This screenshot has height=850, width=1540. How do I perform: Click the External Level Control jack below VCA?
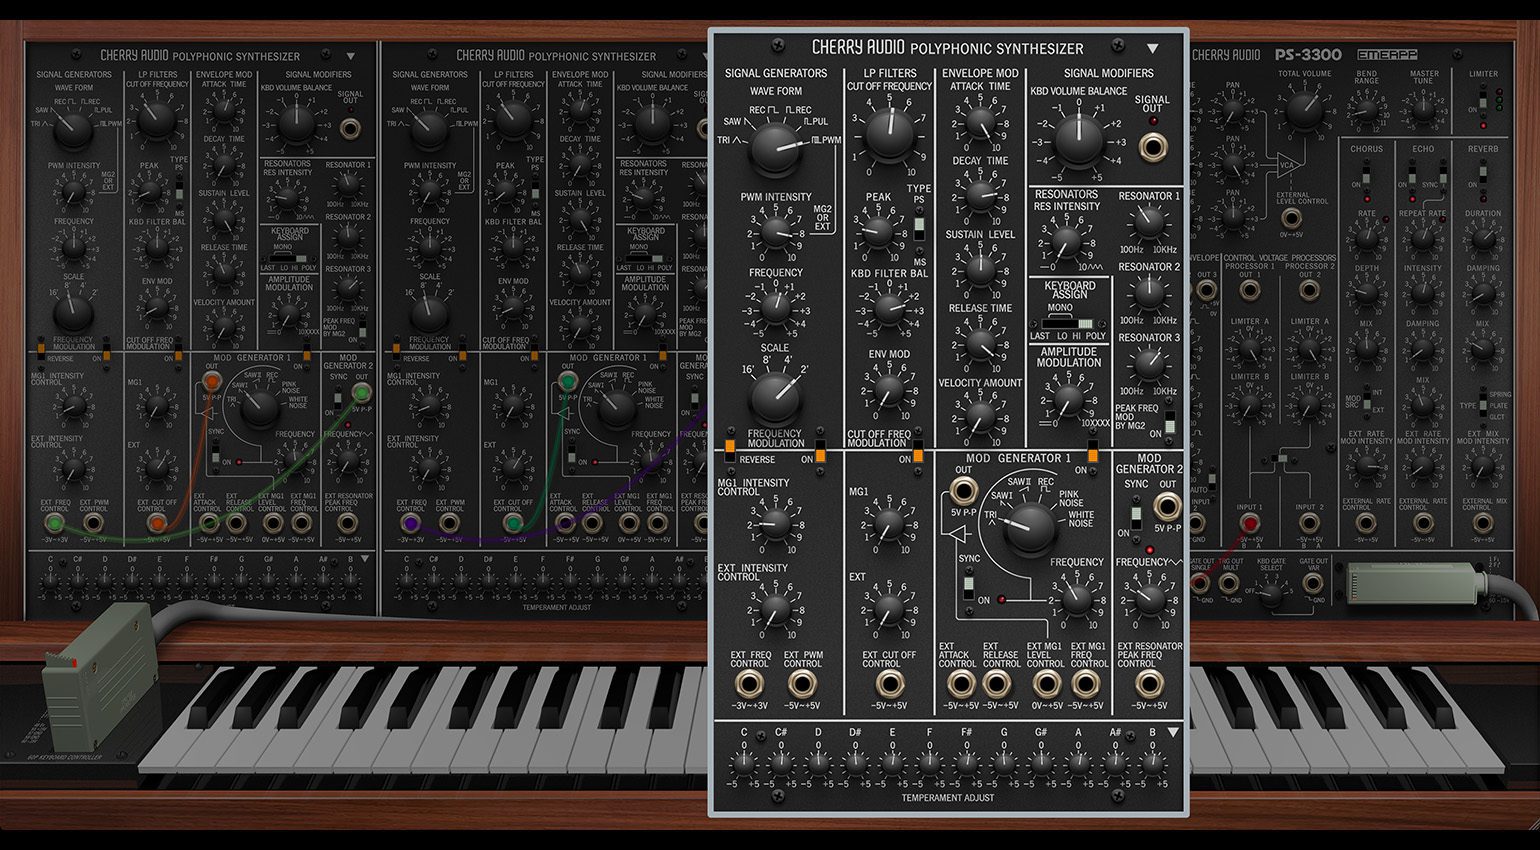pyautogui.click(x=1292, y=217)
